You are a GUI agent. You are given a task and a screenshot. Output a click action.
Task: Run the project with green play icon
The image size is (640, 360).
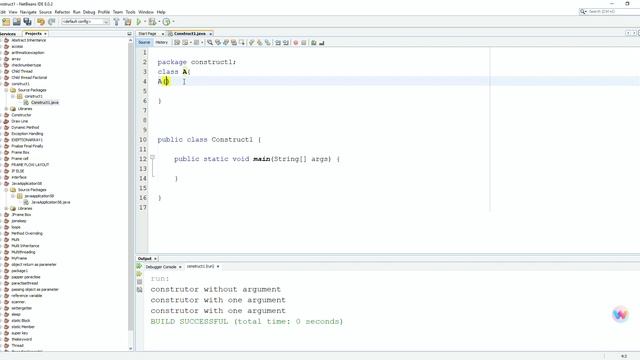[139, 22]
